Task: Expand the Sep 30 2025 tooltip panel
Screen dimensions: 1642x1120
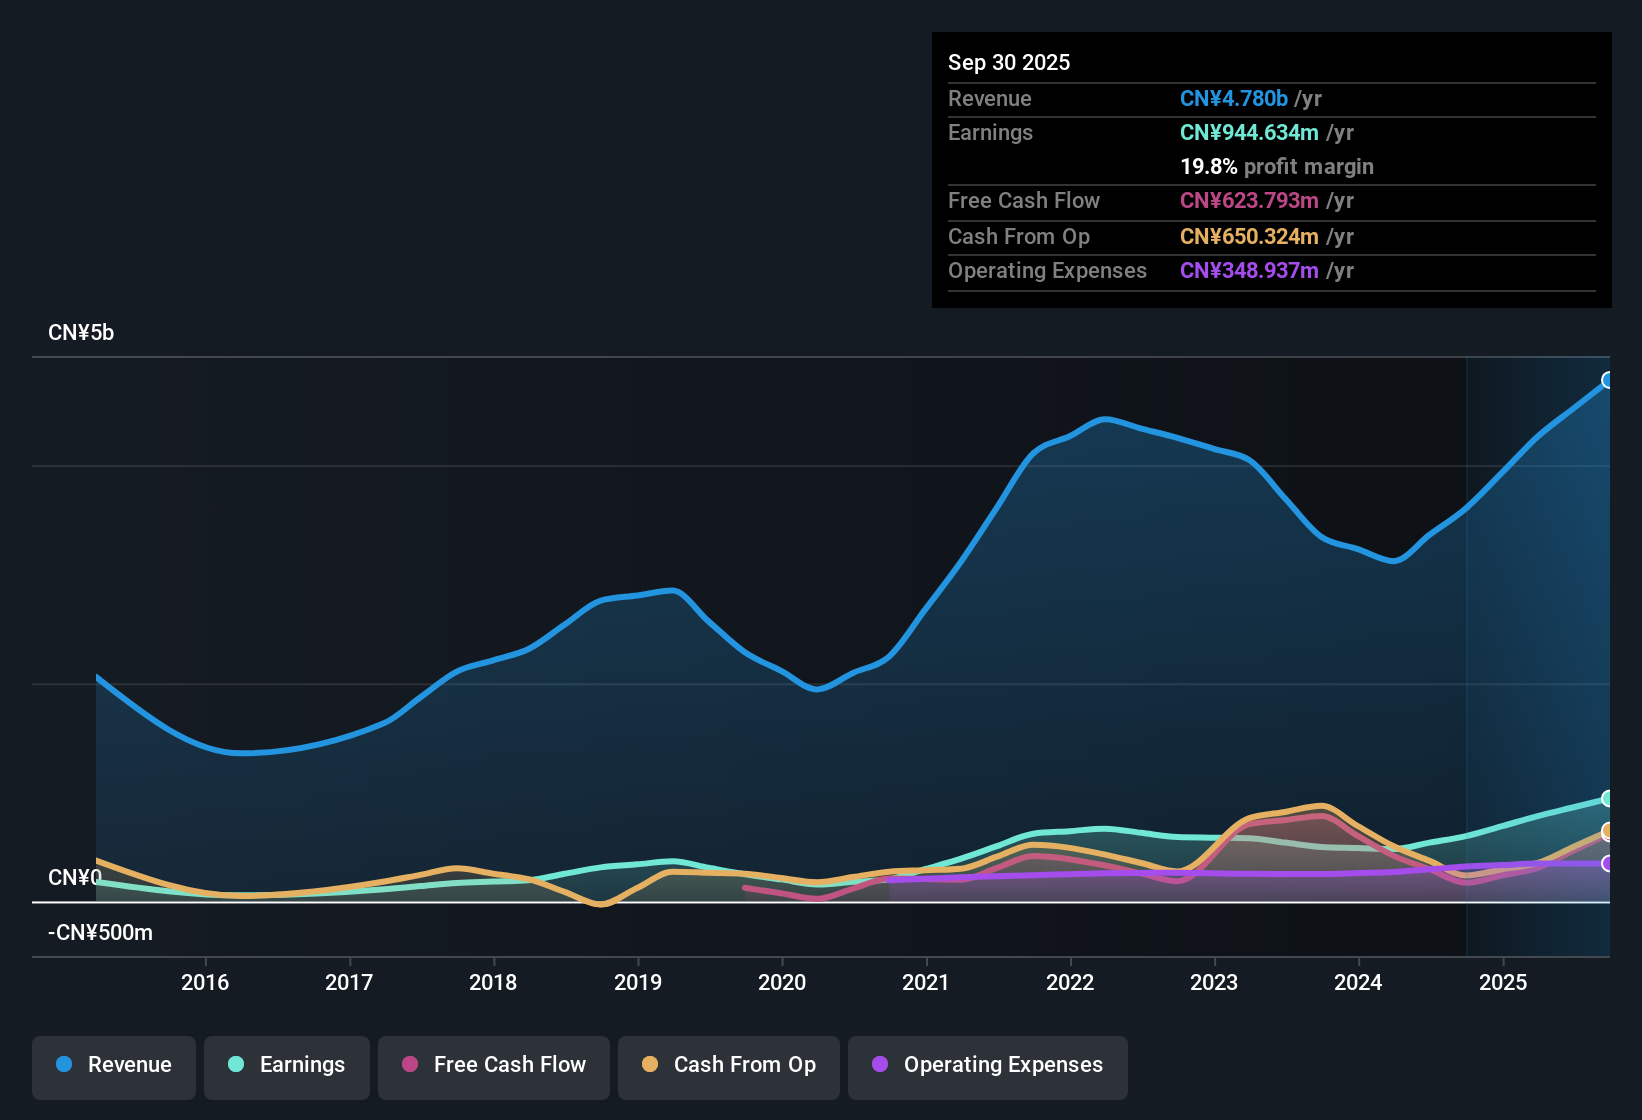Action: pos(1009,62)
